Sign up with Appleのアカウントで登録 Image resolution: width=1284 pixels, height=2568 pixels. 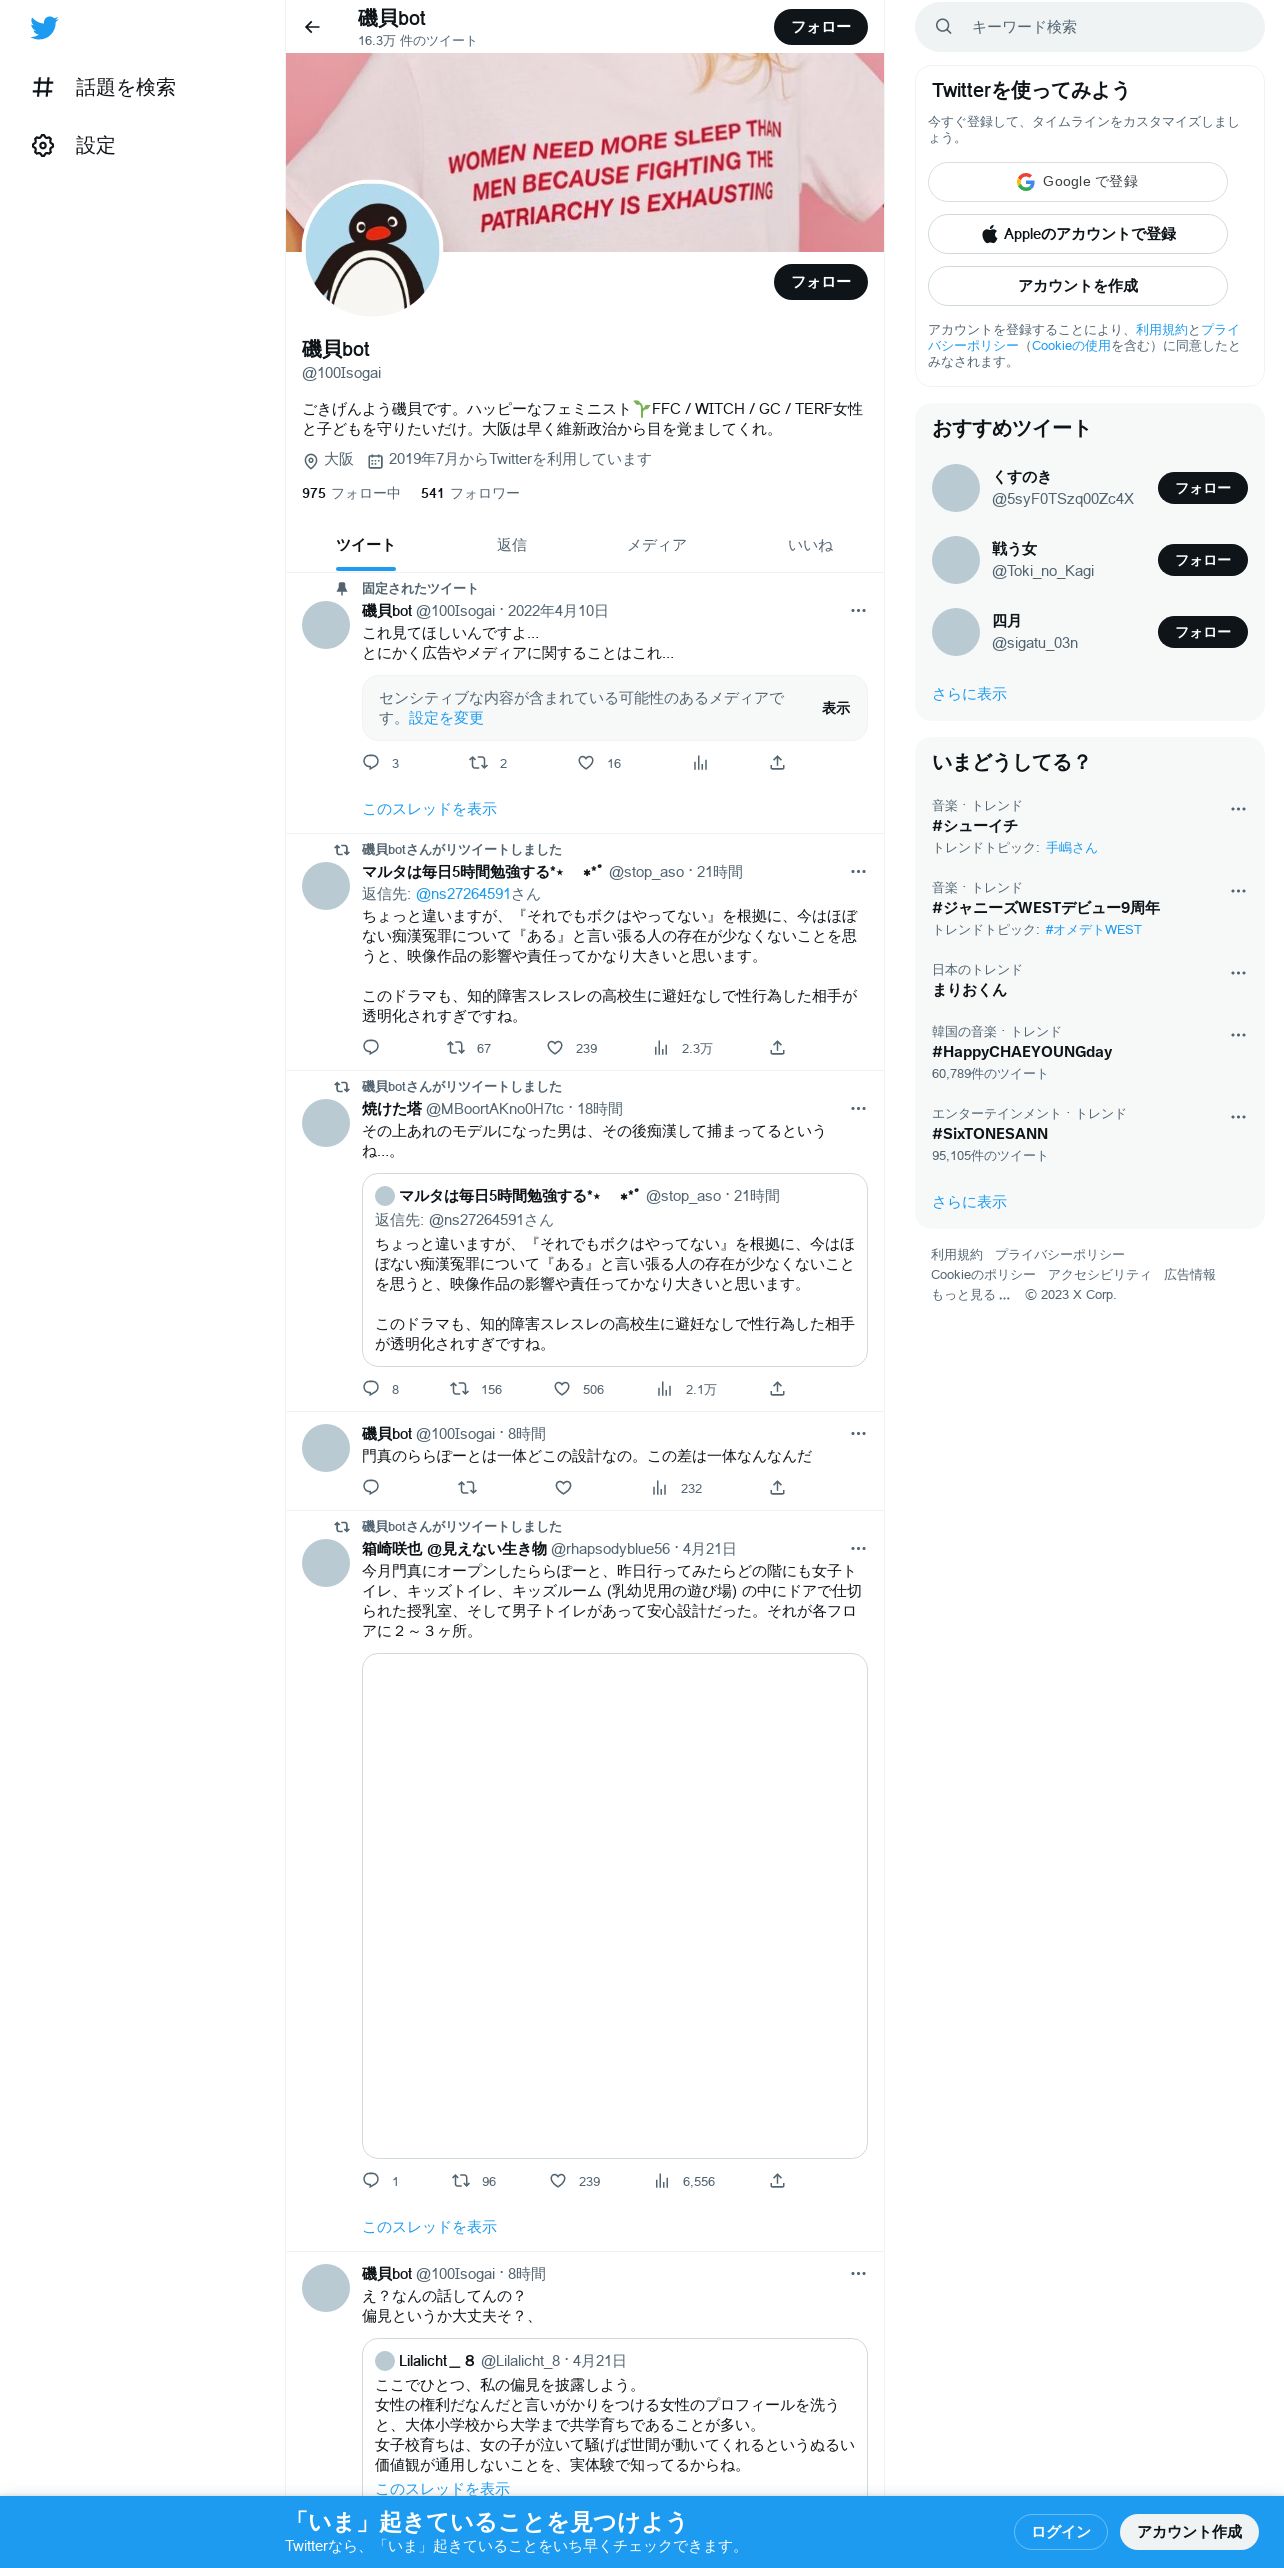tap(1078, 234)
